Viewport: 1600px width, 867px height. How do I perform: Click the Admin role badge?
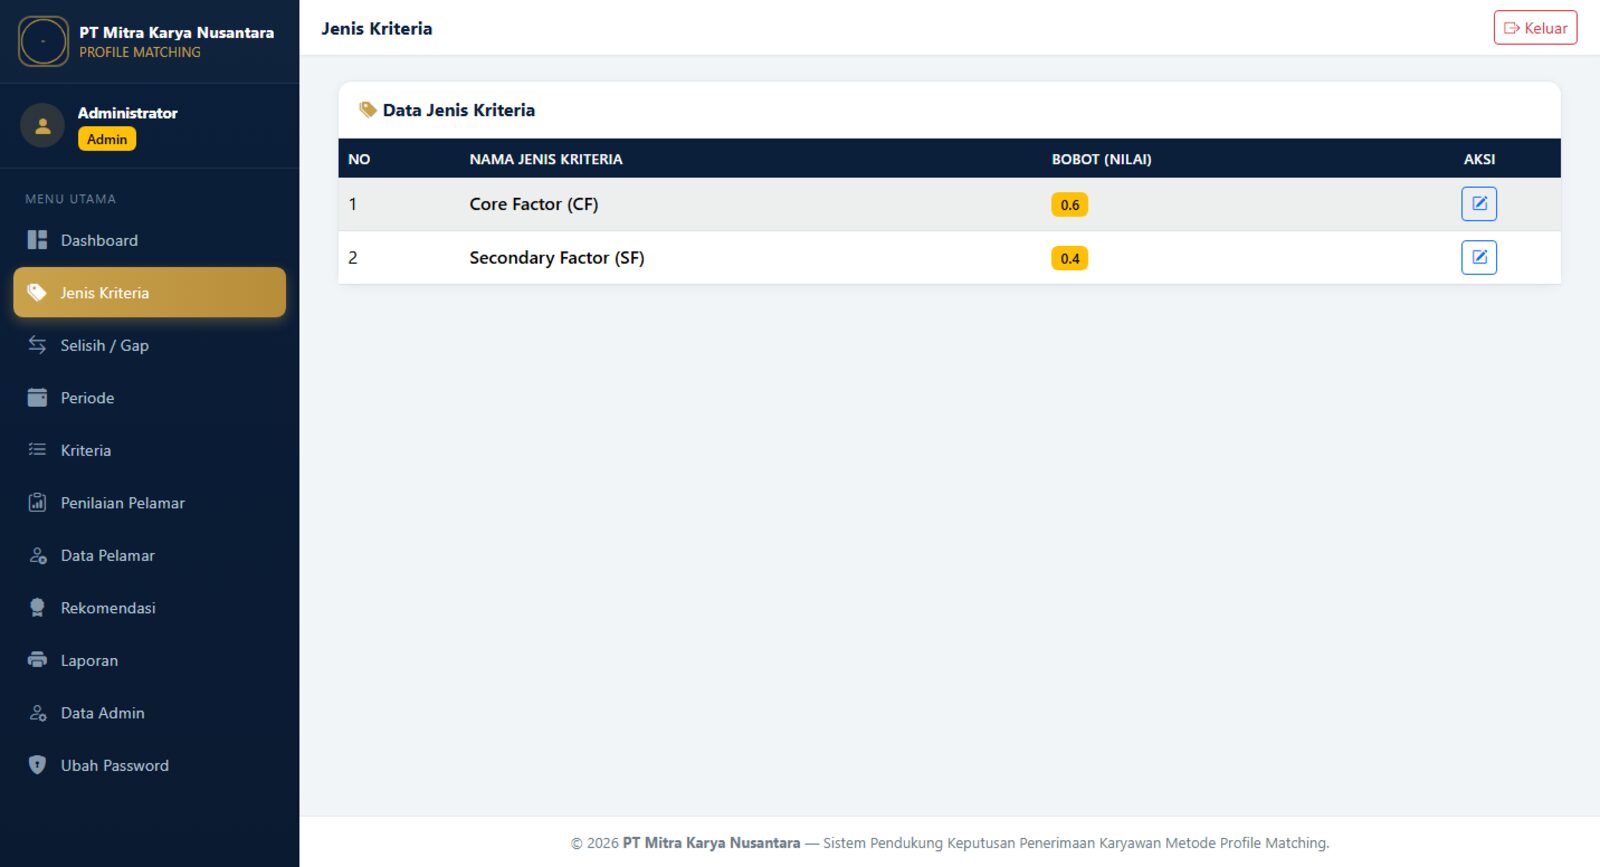107,139
